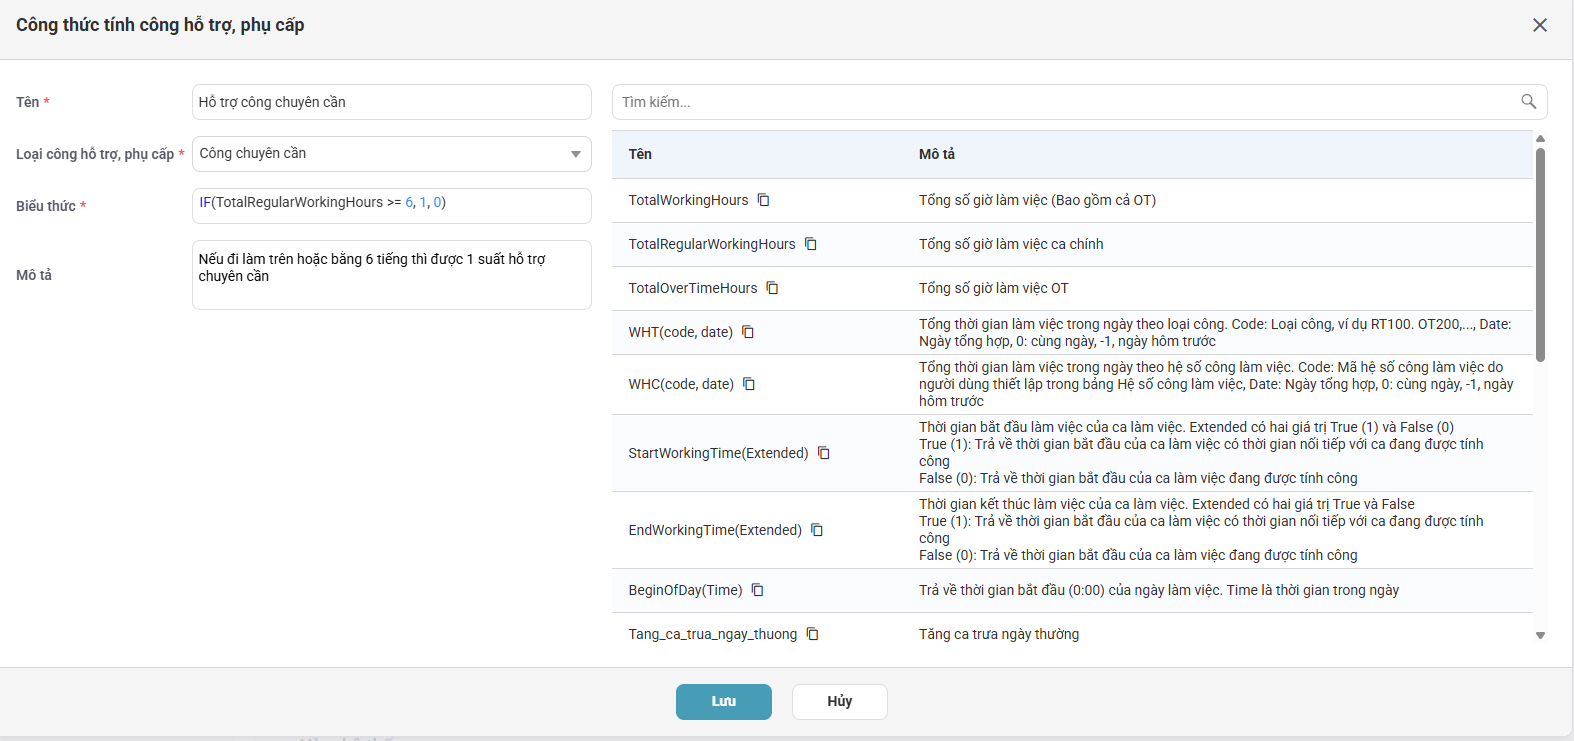Image resolution: width=1574 pixels, height=741 pixels.
Task: Focus the Tên input field
Action: (x=392, y=102)
